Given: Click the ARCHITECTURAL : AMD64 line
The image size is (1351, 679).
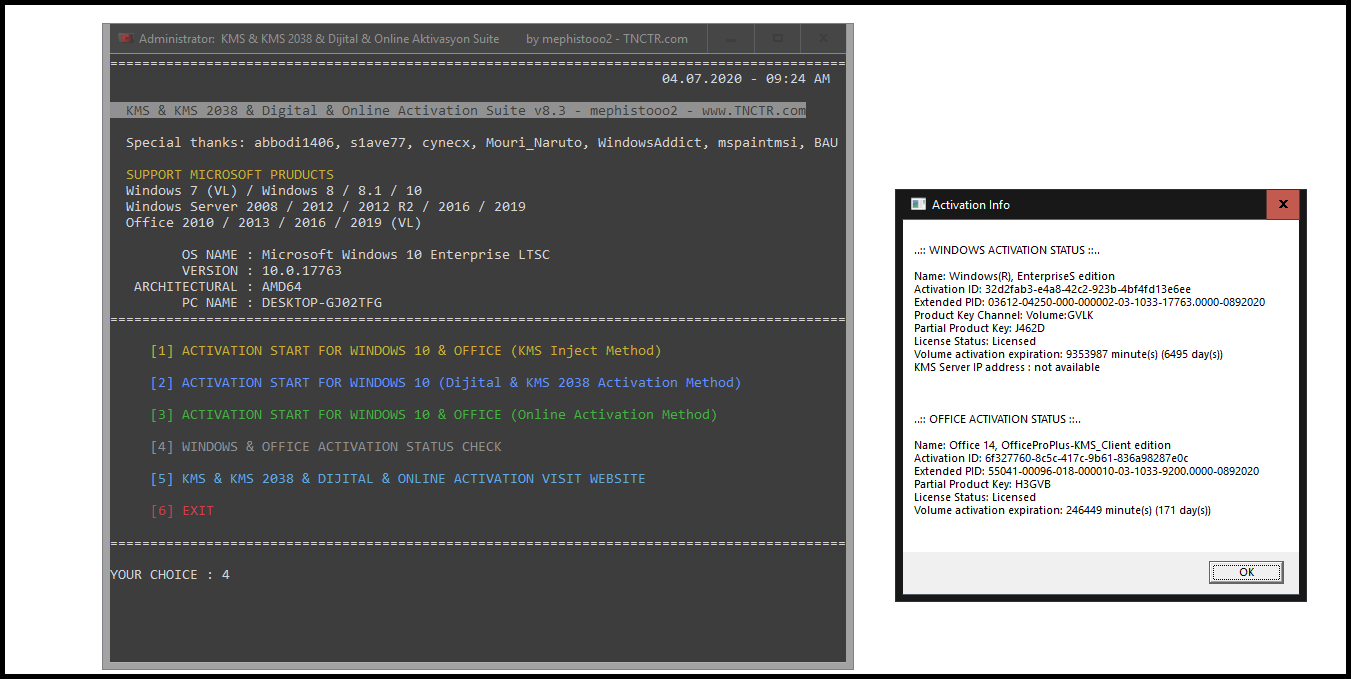Looking at the screenshot, I should pos(218,287).
